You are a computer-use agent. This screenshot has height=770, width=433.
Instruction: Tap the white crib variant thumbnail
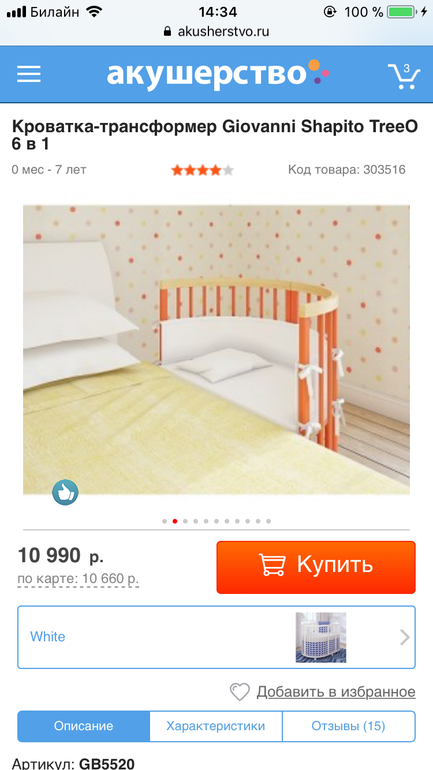(x=321, y=637)
